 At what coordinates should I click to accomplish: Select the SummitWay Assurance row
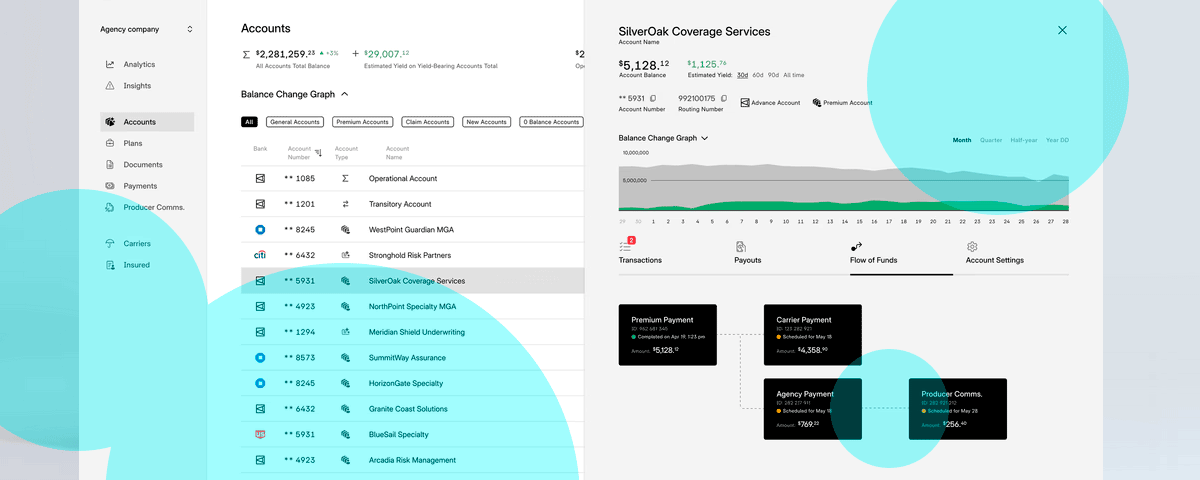412,358
